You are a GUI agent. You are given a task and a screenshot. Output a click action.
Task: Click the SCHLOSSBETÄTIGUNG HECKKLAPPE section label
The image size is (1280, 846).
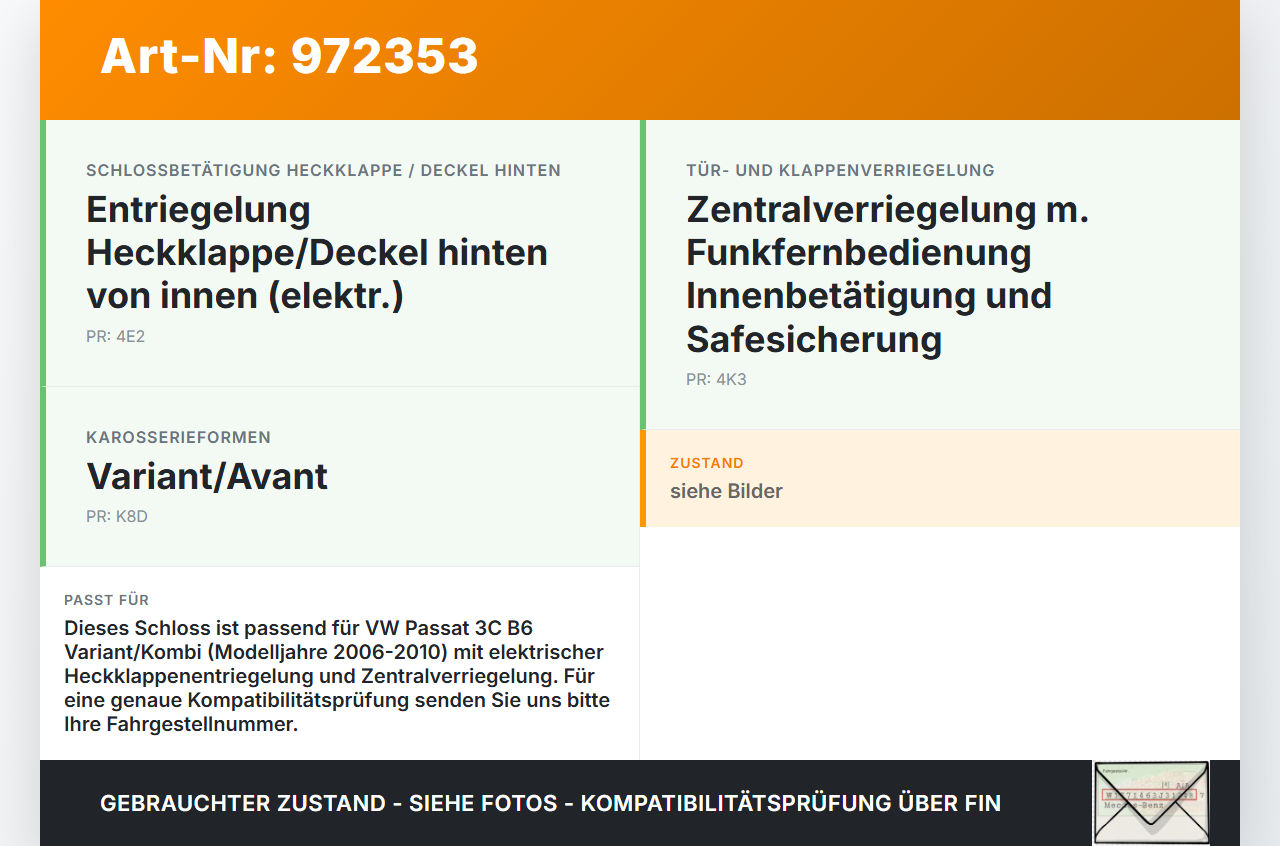[322, 170]
